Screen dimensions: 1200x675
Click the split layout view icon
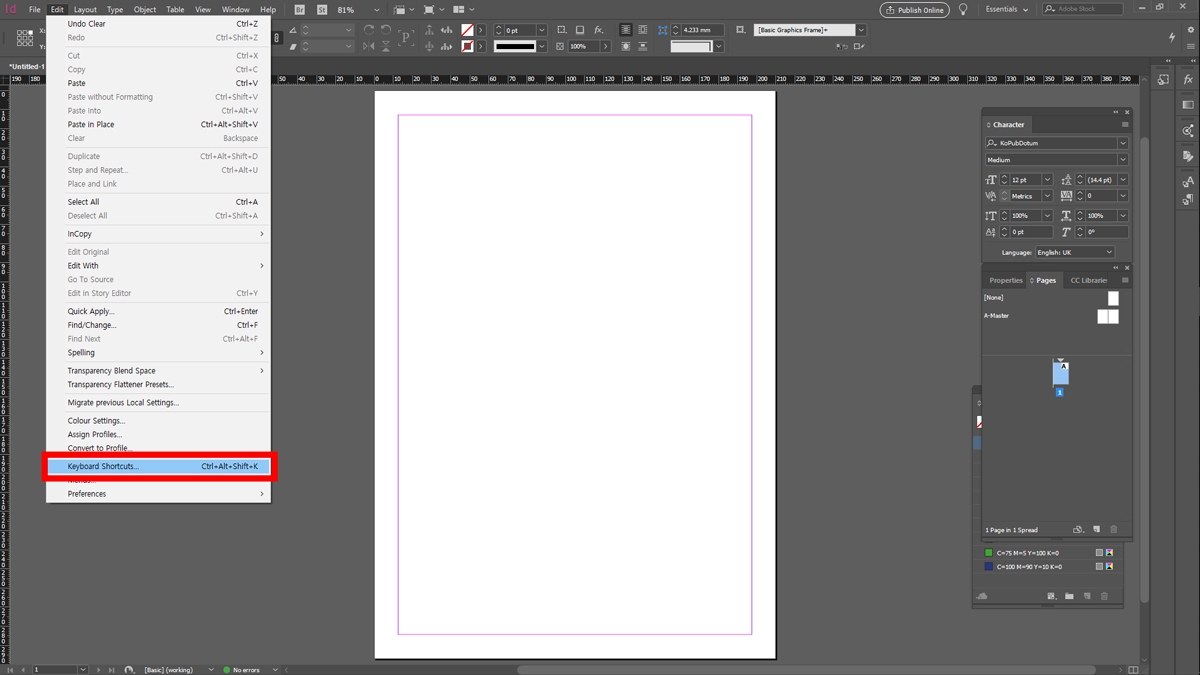click(x=1133, y=669)
